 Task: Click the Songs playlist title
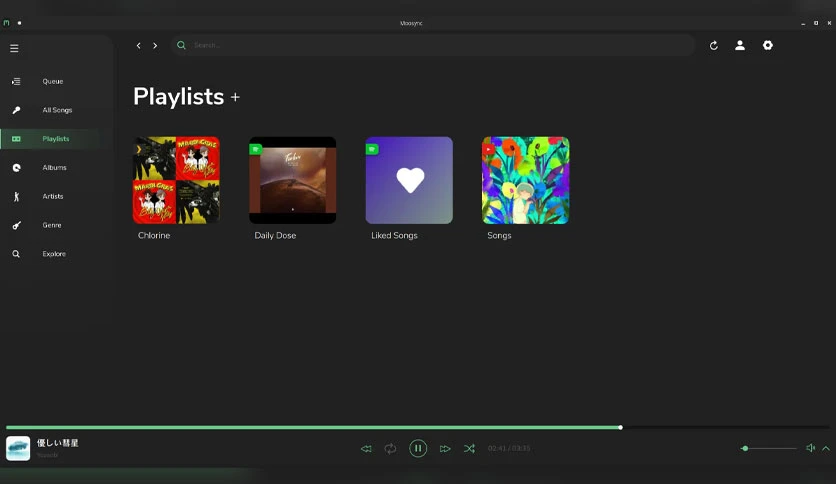499,236
